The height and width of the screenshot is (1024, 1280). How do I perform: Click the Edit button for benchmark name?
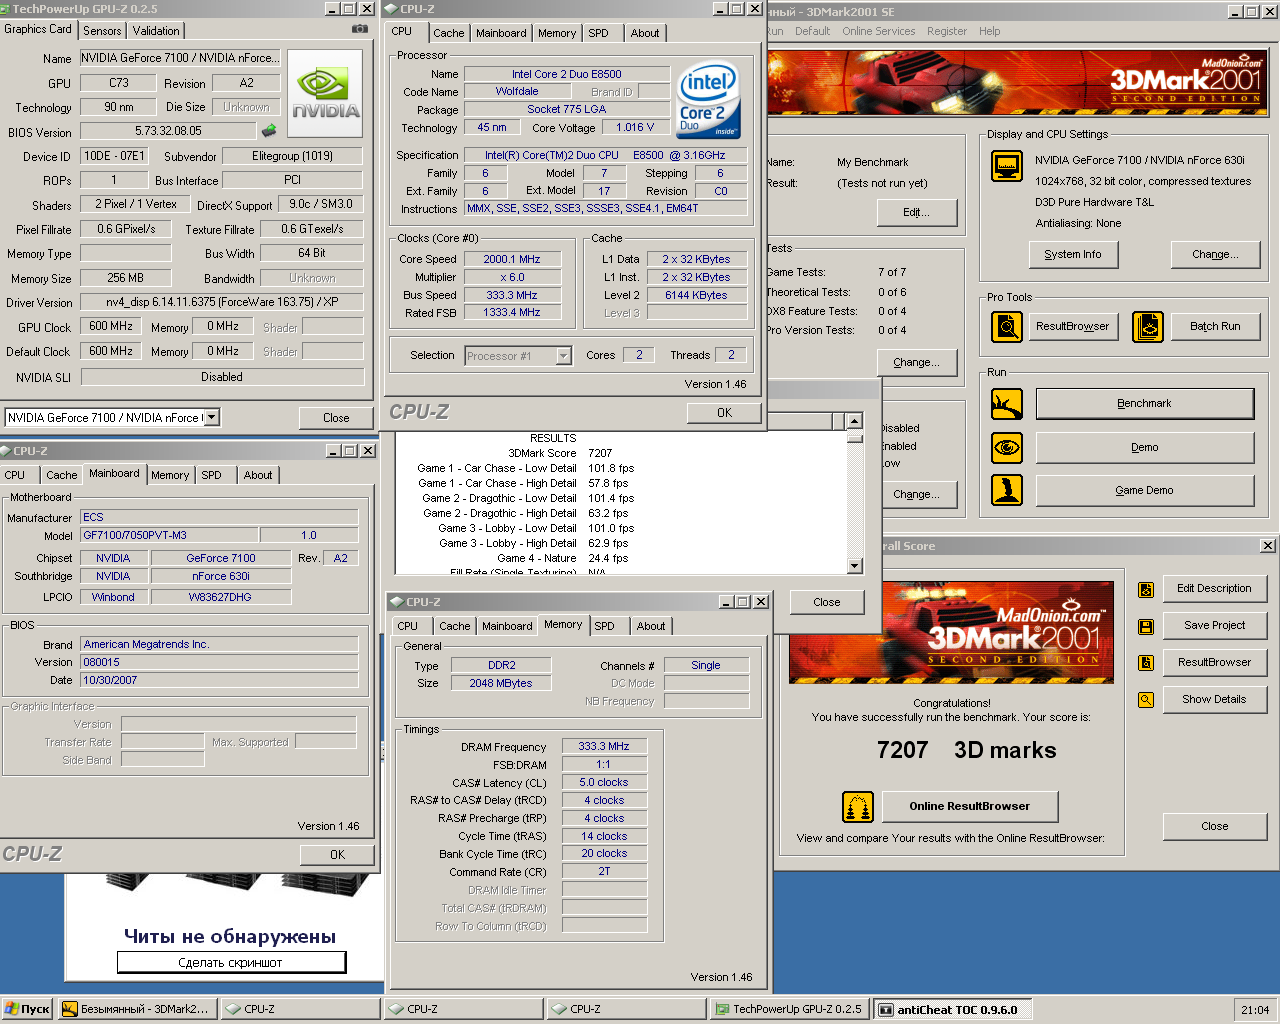pos(917,213)
